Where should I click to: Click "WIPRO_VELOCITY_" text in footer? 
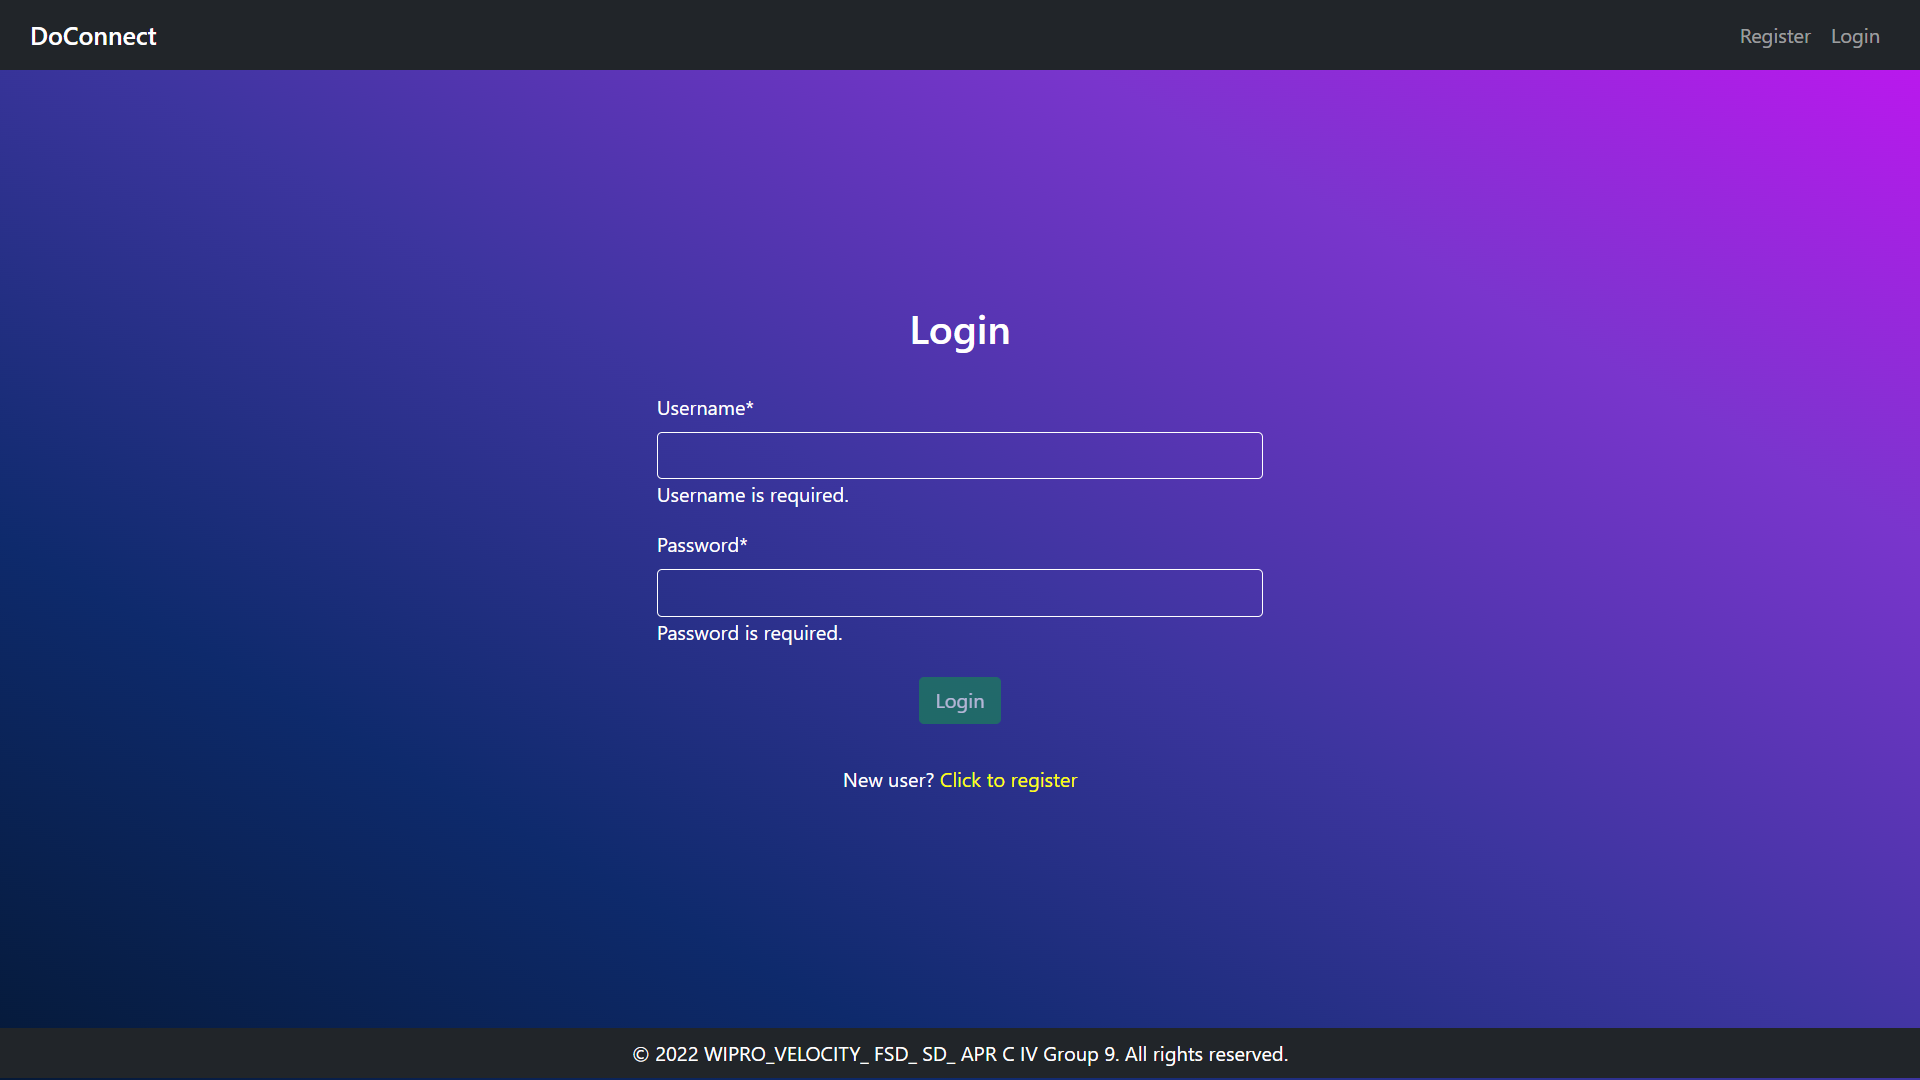(786, 1054)
